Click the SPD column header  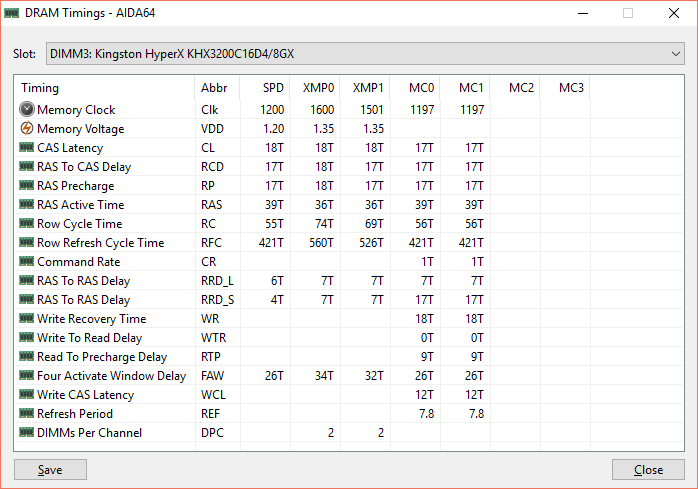click(x=272, y=88)
